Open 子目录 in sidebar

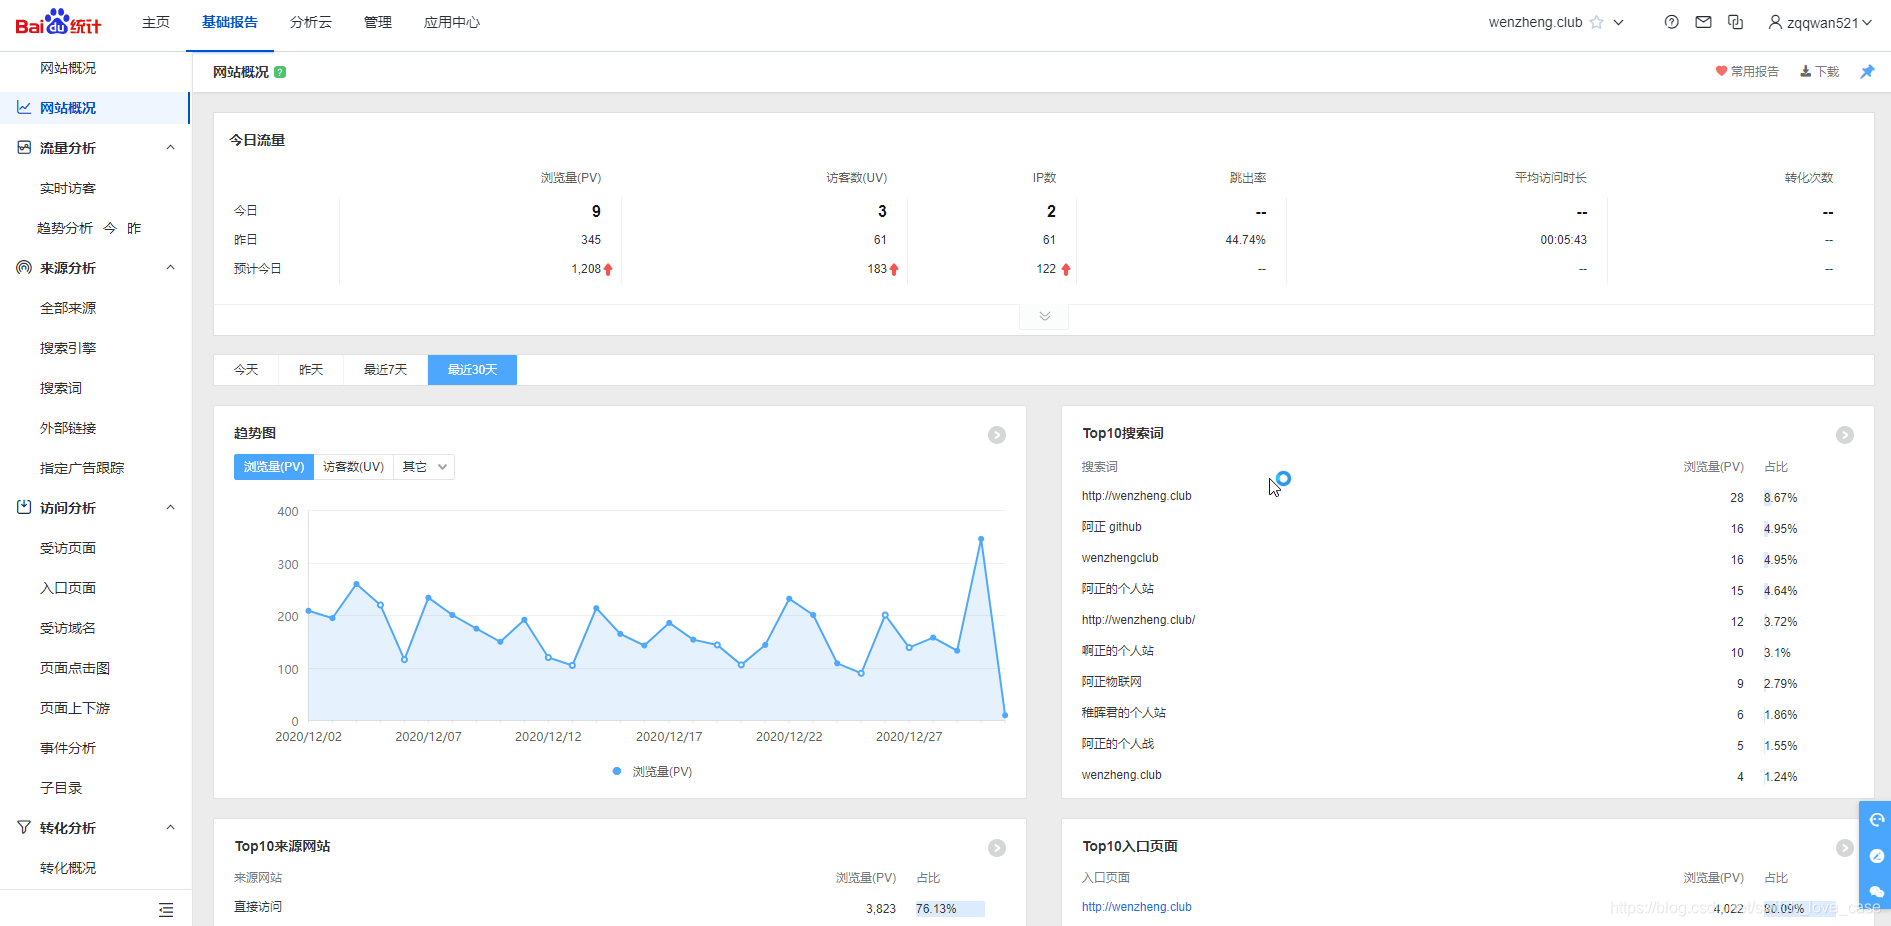coord(61,788)
